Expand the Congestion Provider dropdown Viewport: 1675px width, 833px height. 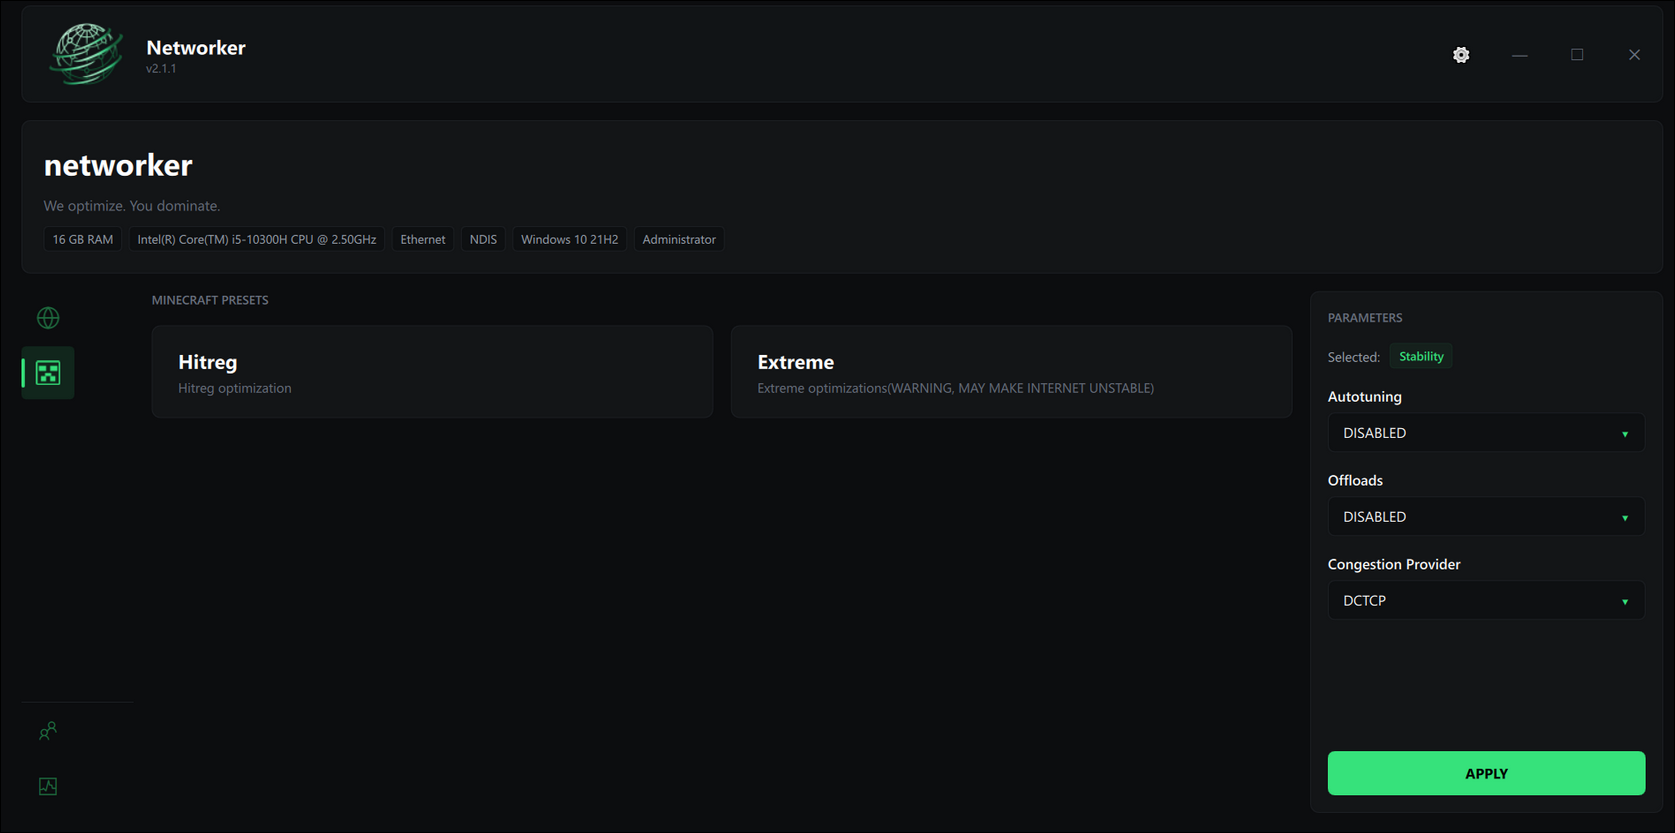click(1486, 601)
